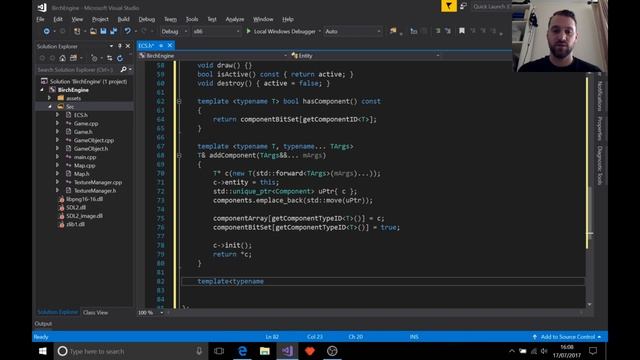Undo the last edit via toolbar
Screen dimensions: 640x360
(127, 31)
